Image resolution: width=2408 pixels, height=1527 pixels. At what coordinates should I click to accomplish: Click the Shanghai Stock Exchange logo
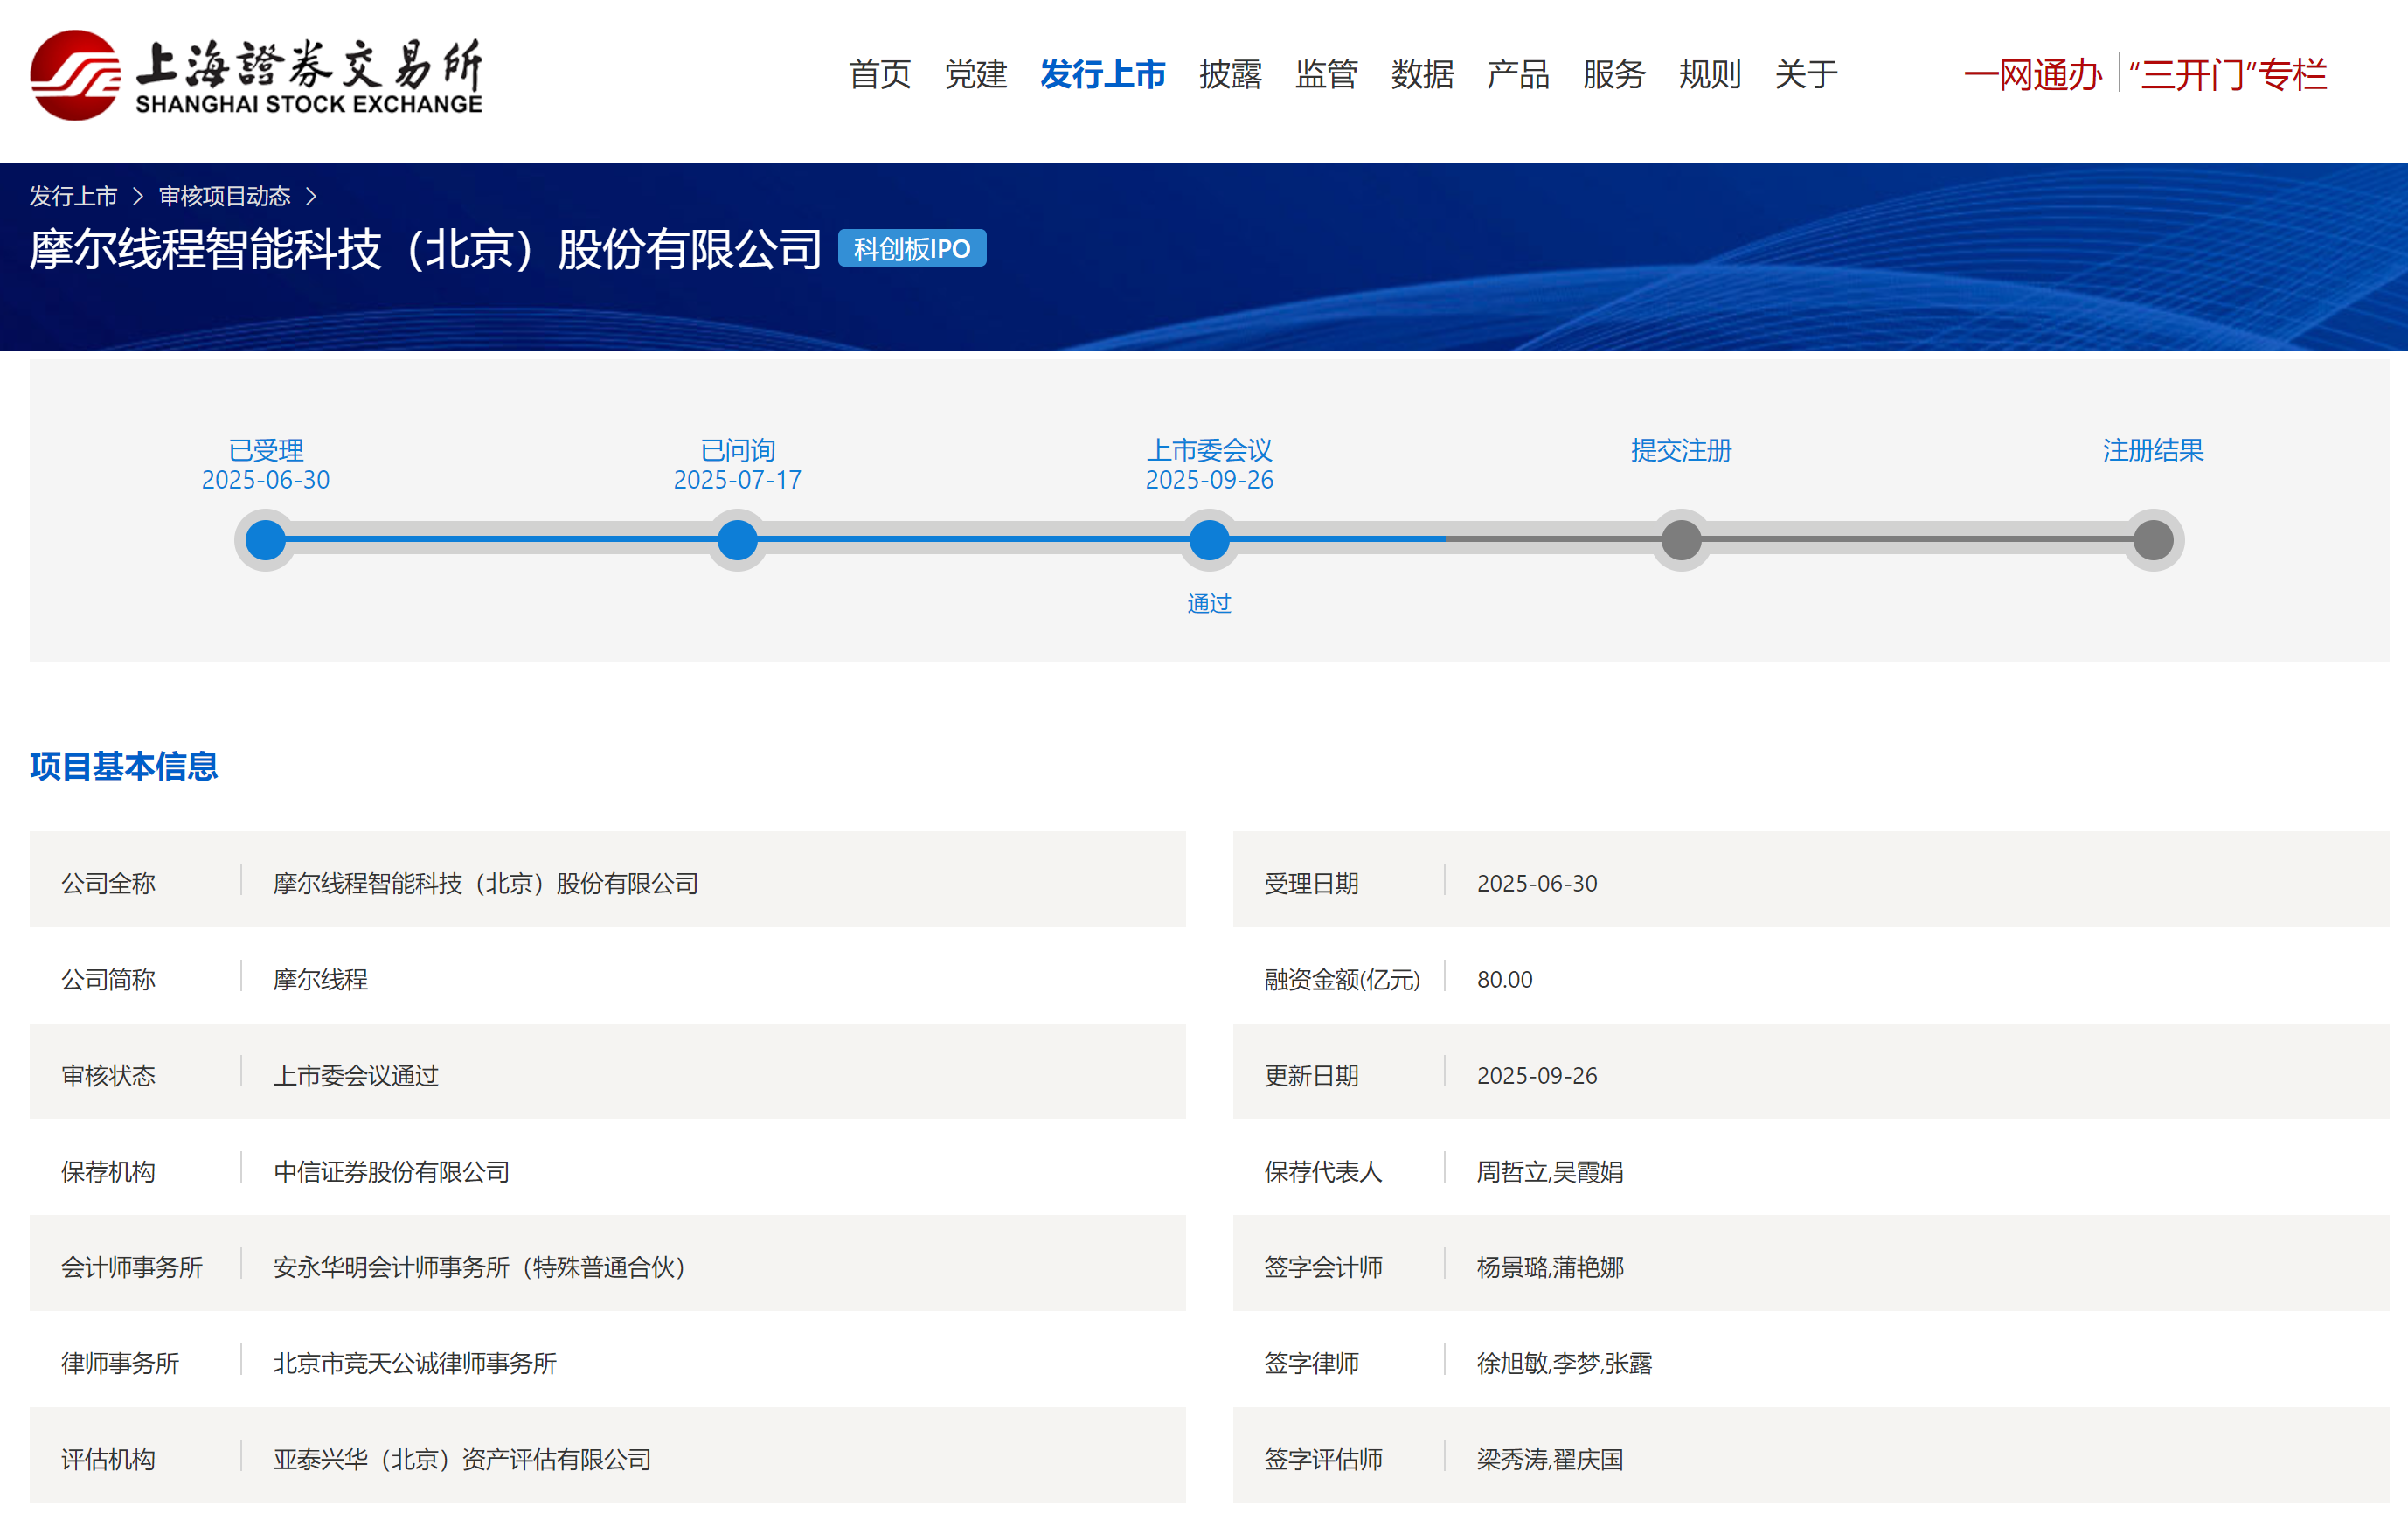pos(256,76)
